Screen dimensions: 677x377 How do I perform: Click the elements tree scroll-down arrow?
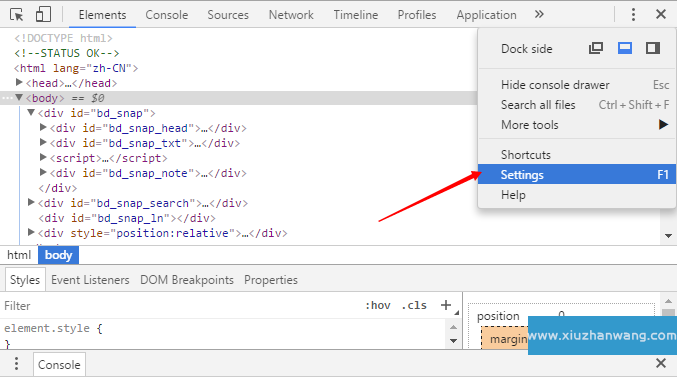coord(668,236)
